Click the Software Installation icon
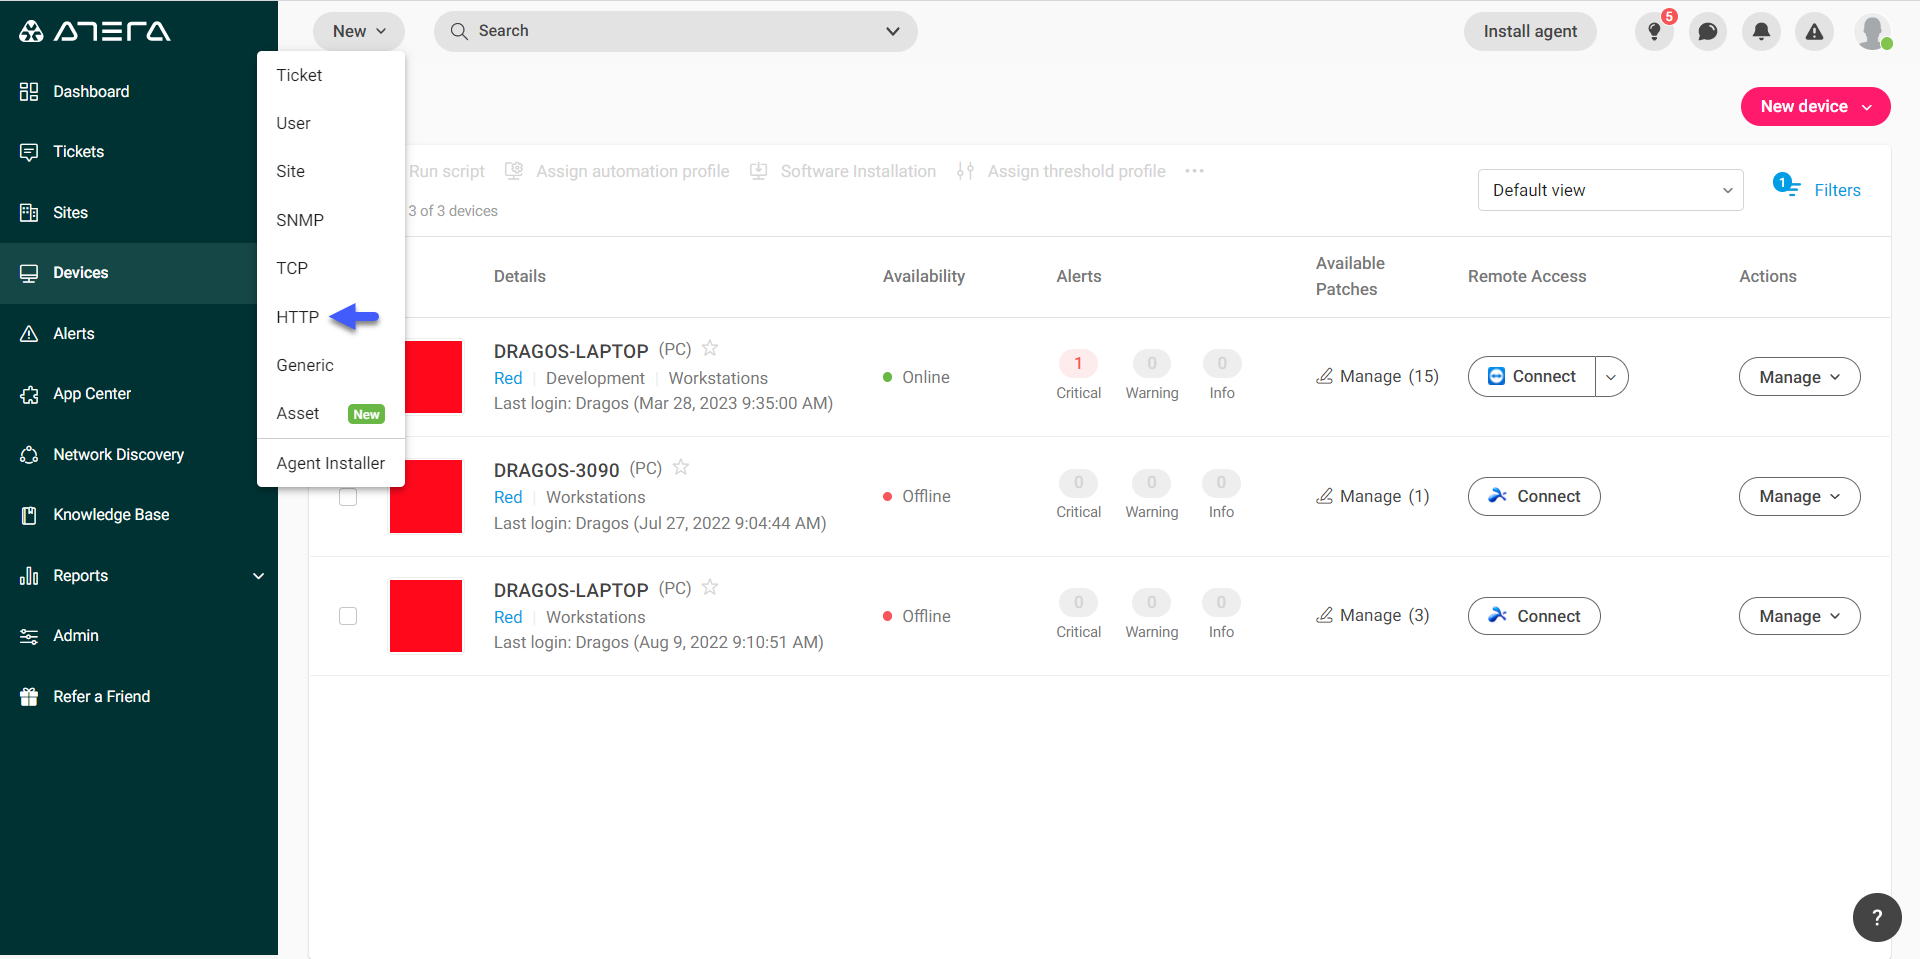This screenshot has width=1920, height=959. coord(759,171)
